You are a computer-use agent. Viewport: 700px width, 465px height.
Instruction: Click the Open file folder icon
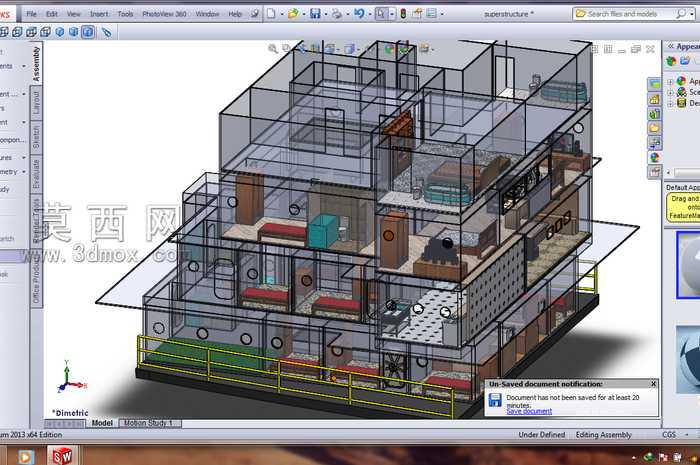293,14
